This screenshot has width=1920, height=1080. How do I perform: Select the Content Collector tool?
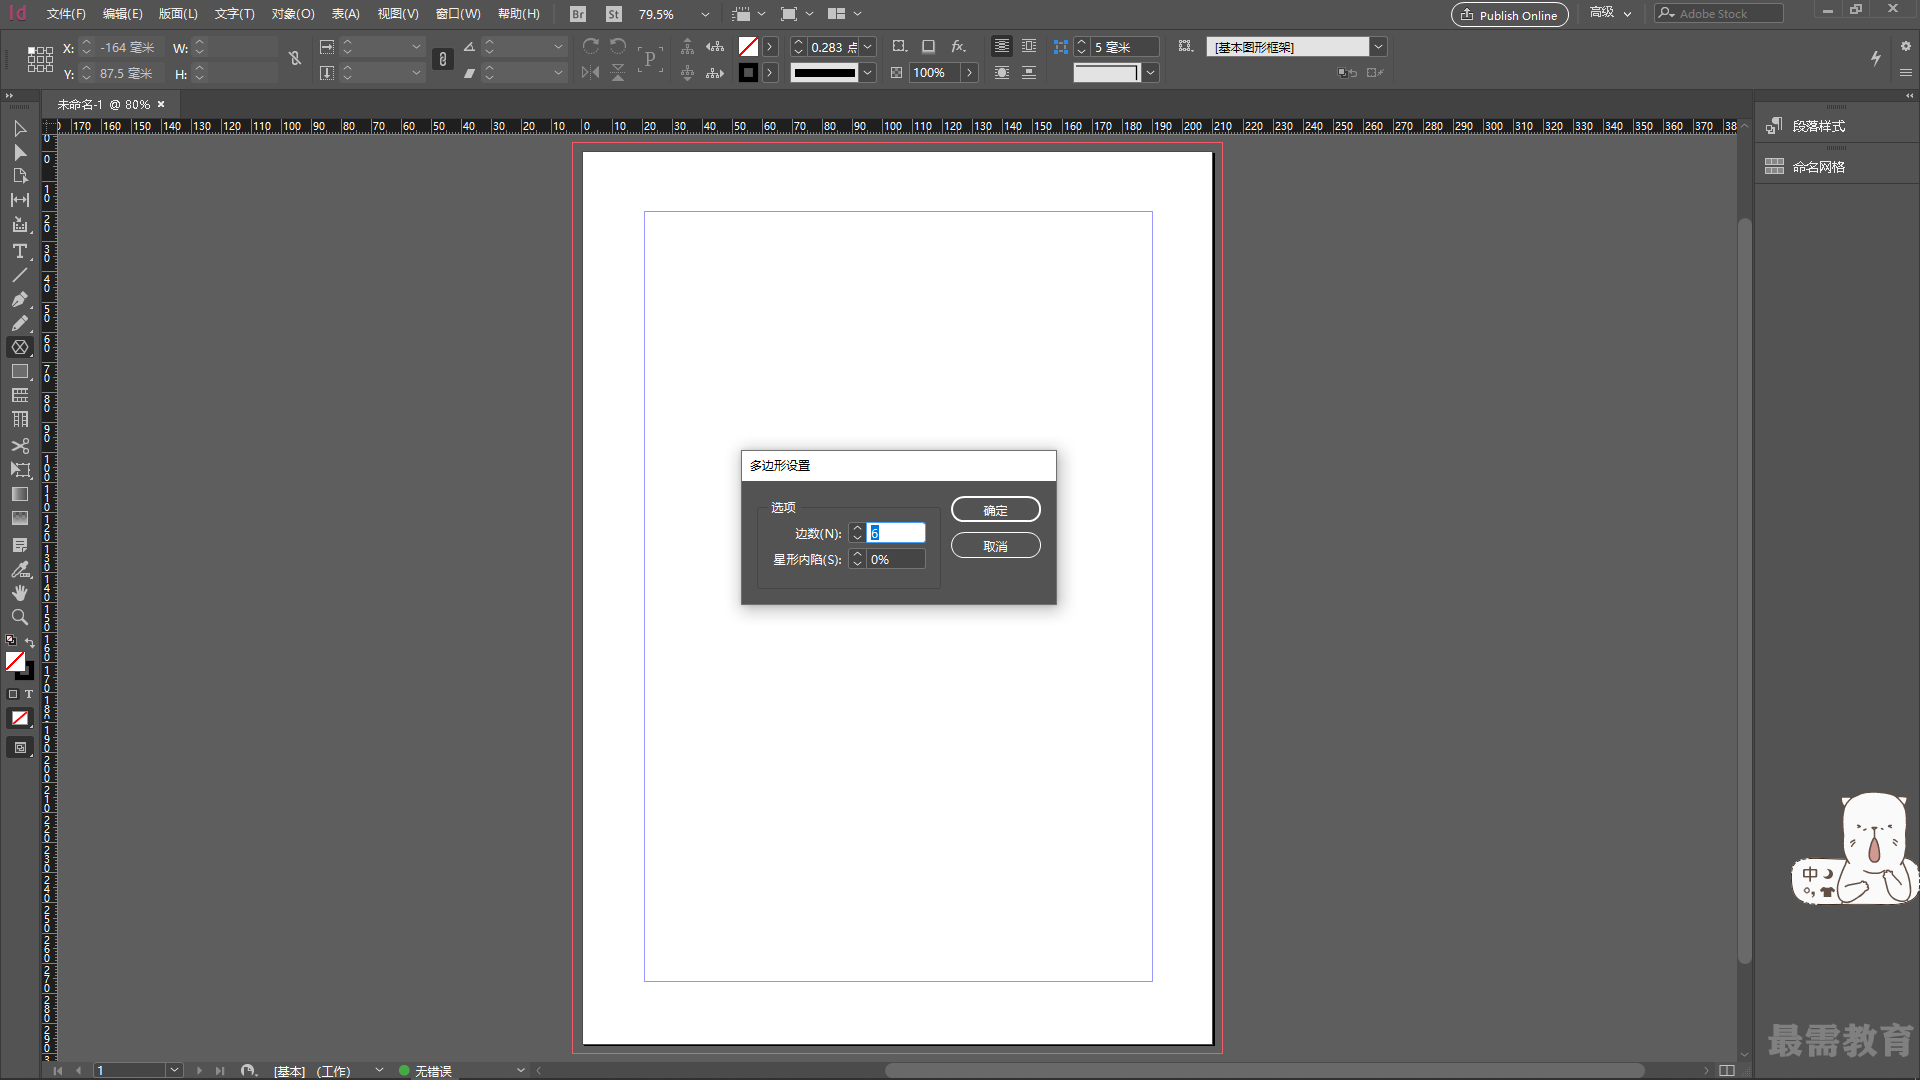(x=19, y=225)
